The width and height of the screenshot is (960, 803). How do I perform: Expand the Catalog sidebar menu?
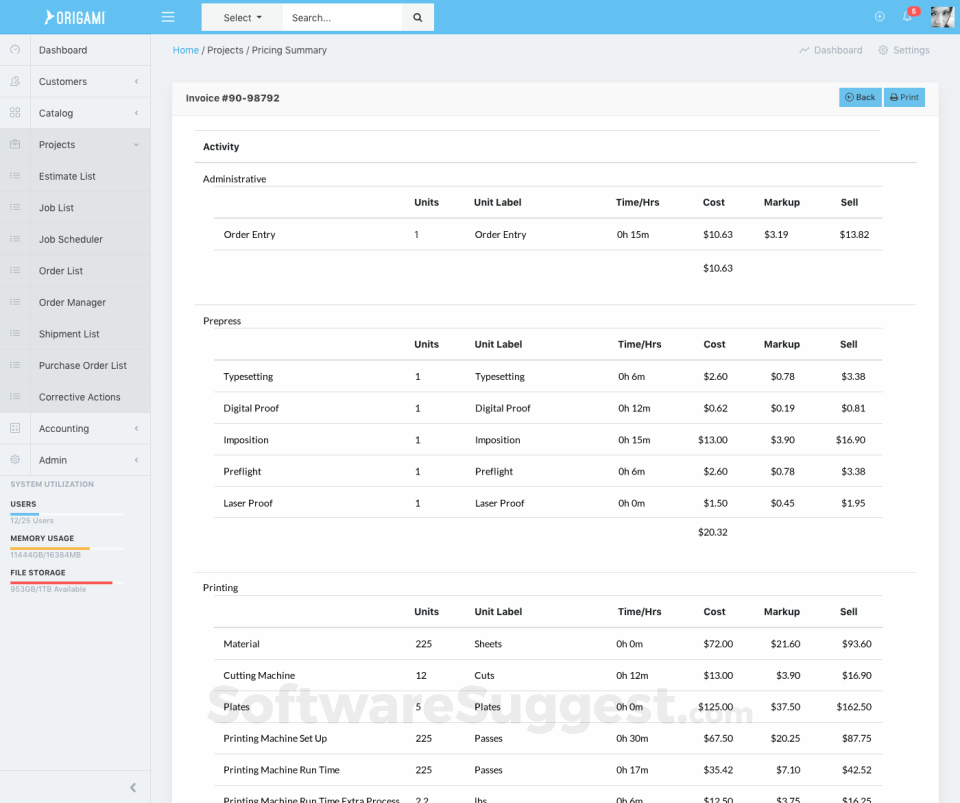pos(75,113)
